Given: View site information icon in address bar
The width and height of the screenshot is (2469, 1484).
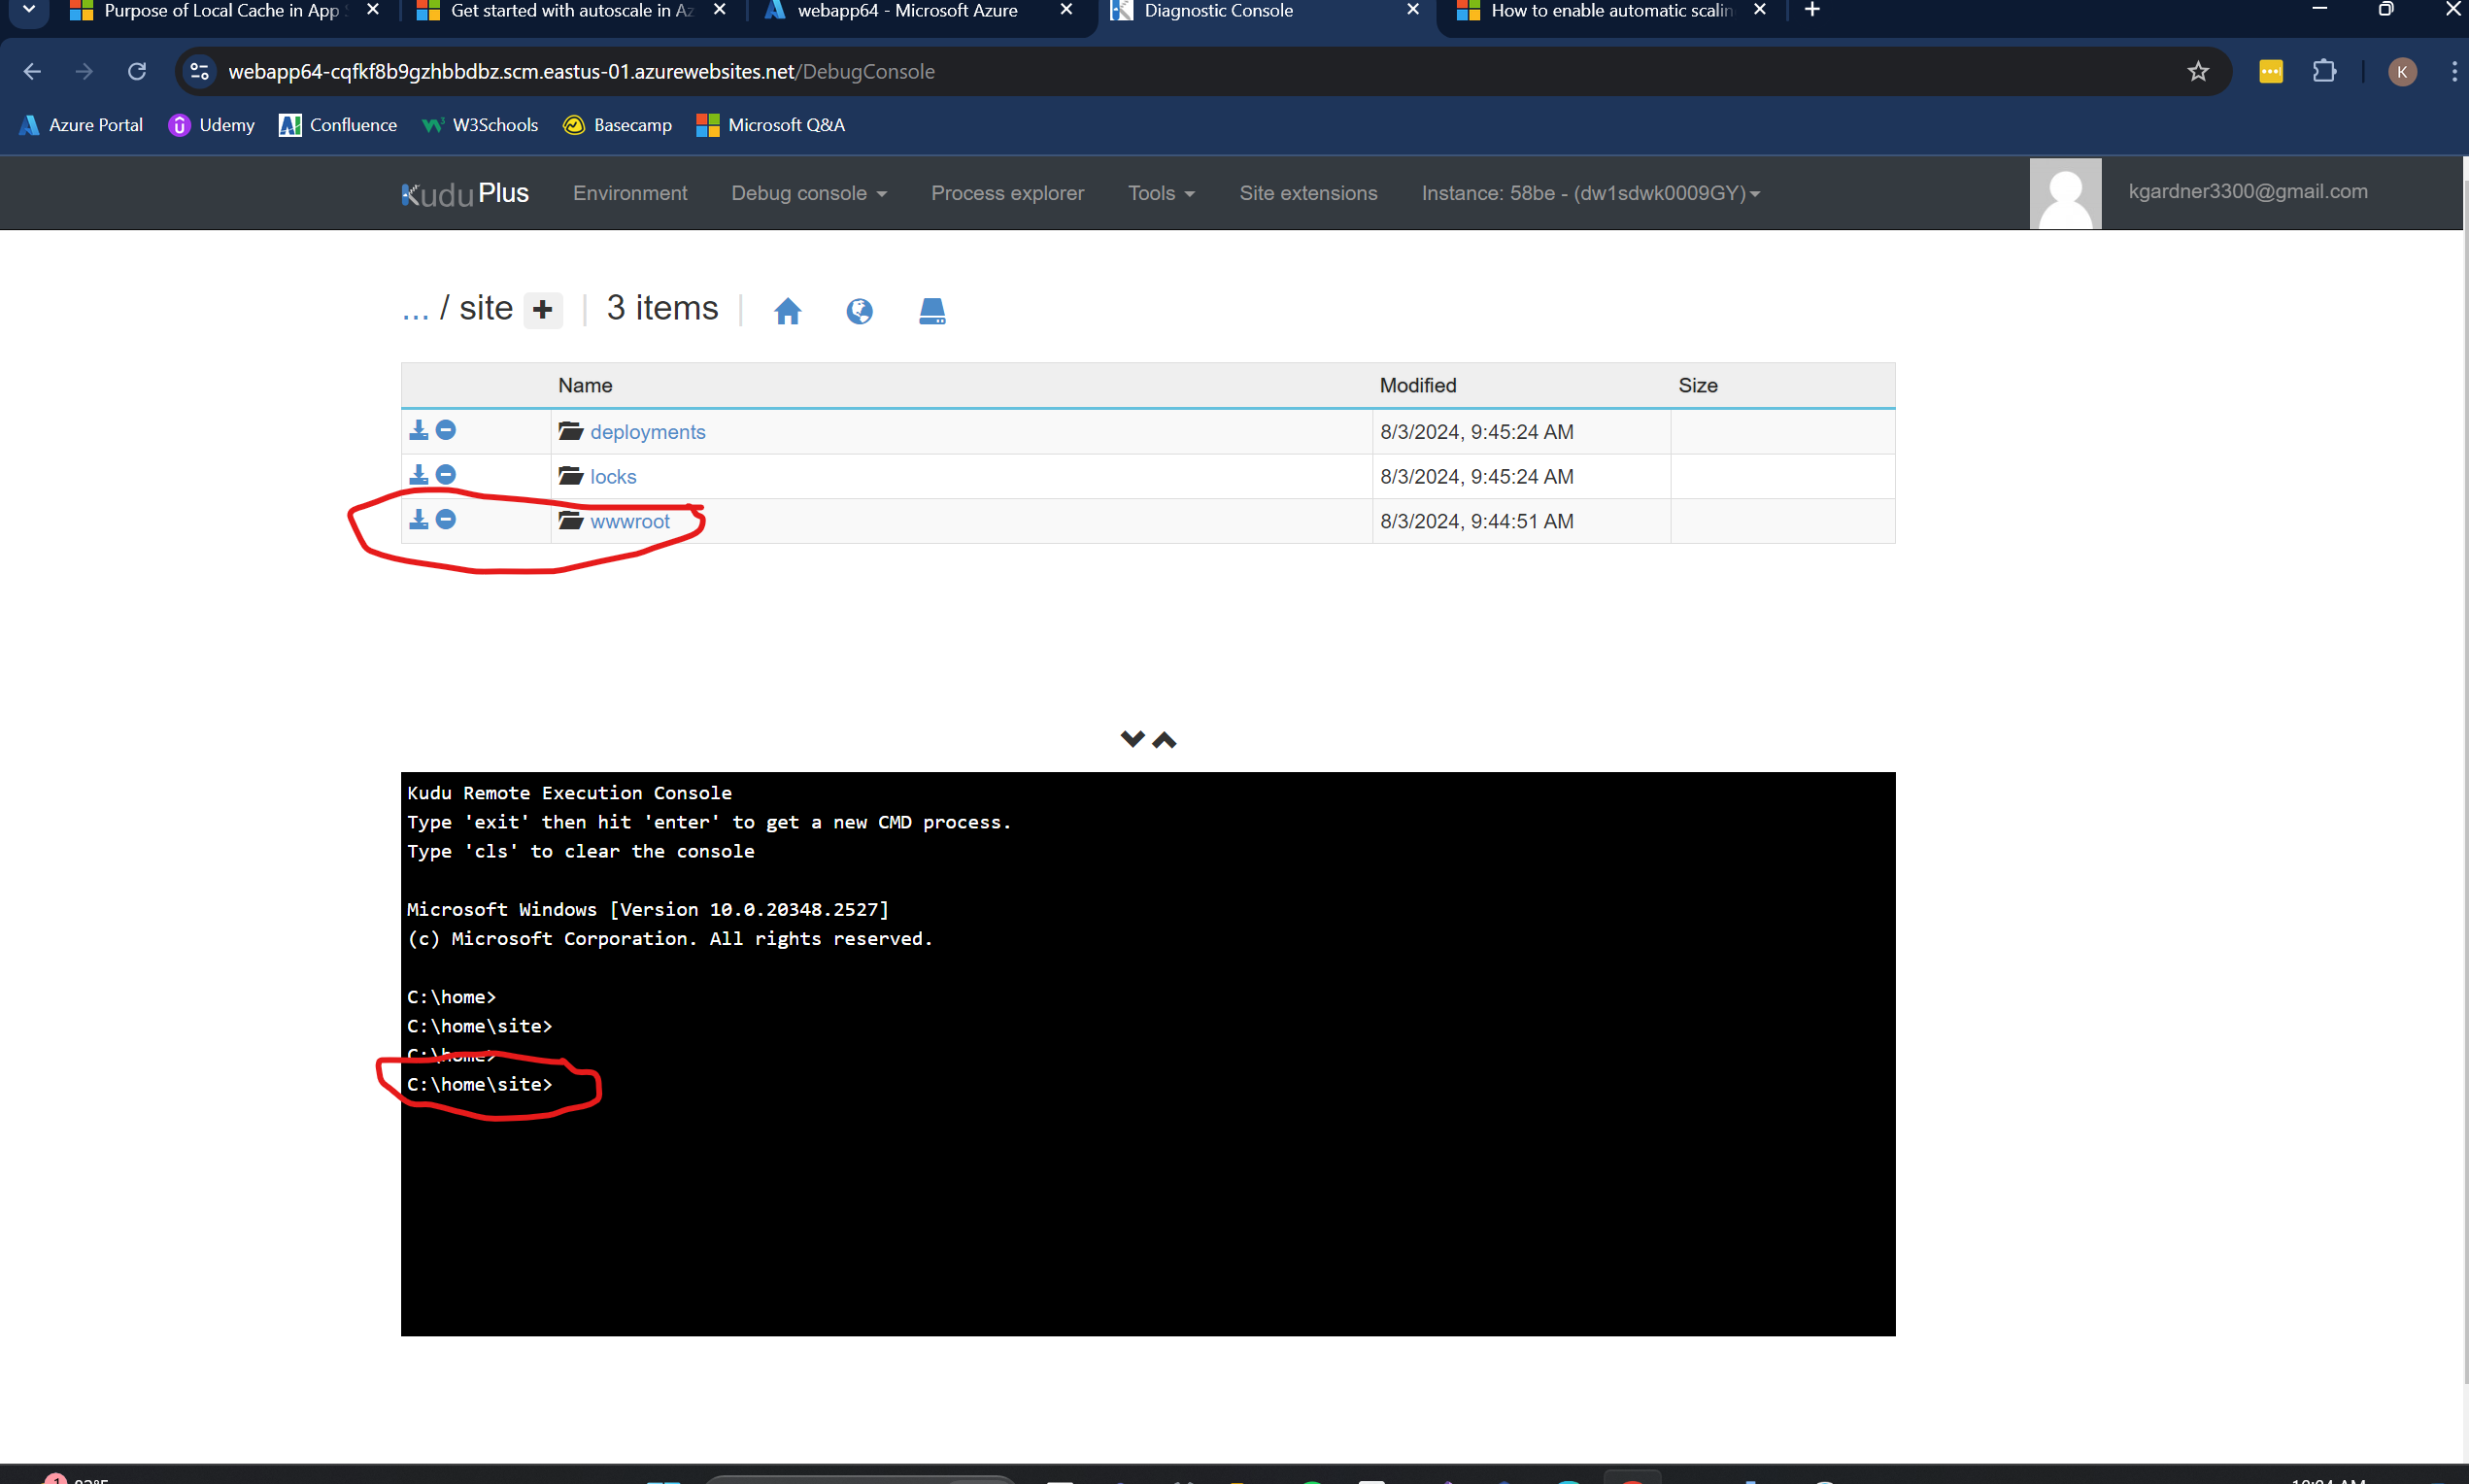Looking at the screenshot, I should [199, 72].
